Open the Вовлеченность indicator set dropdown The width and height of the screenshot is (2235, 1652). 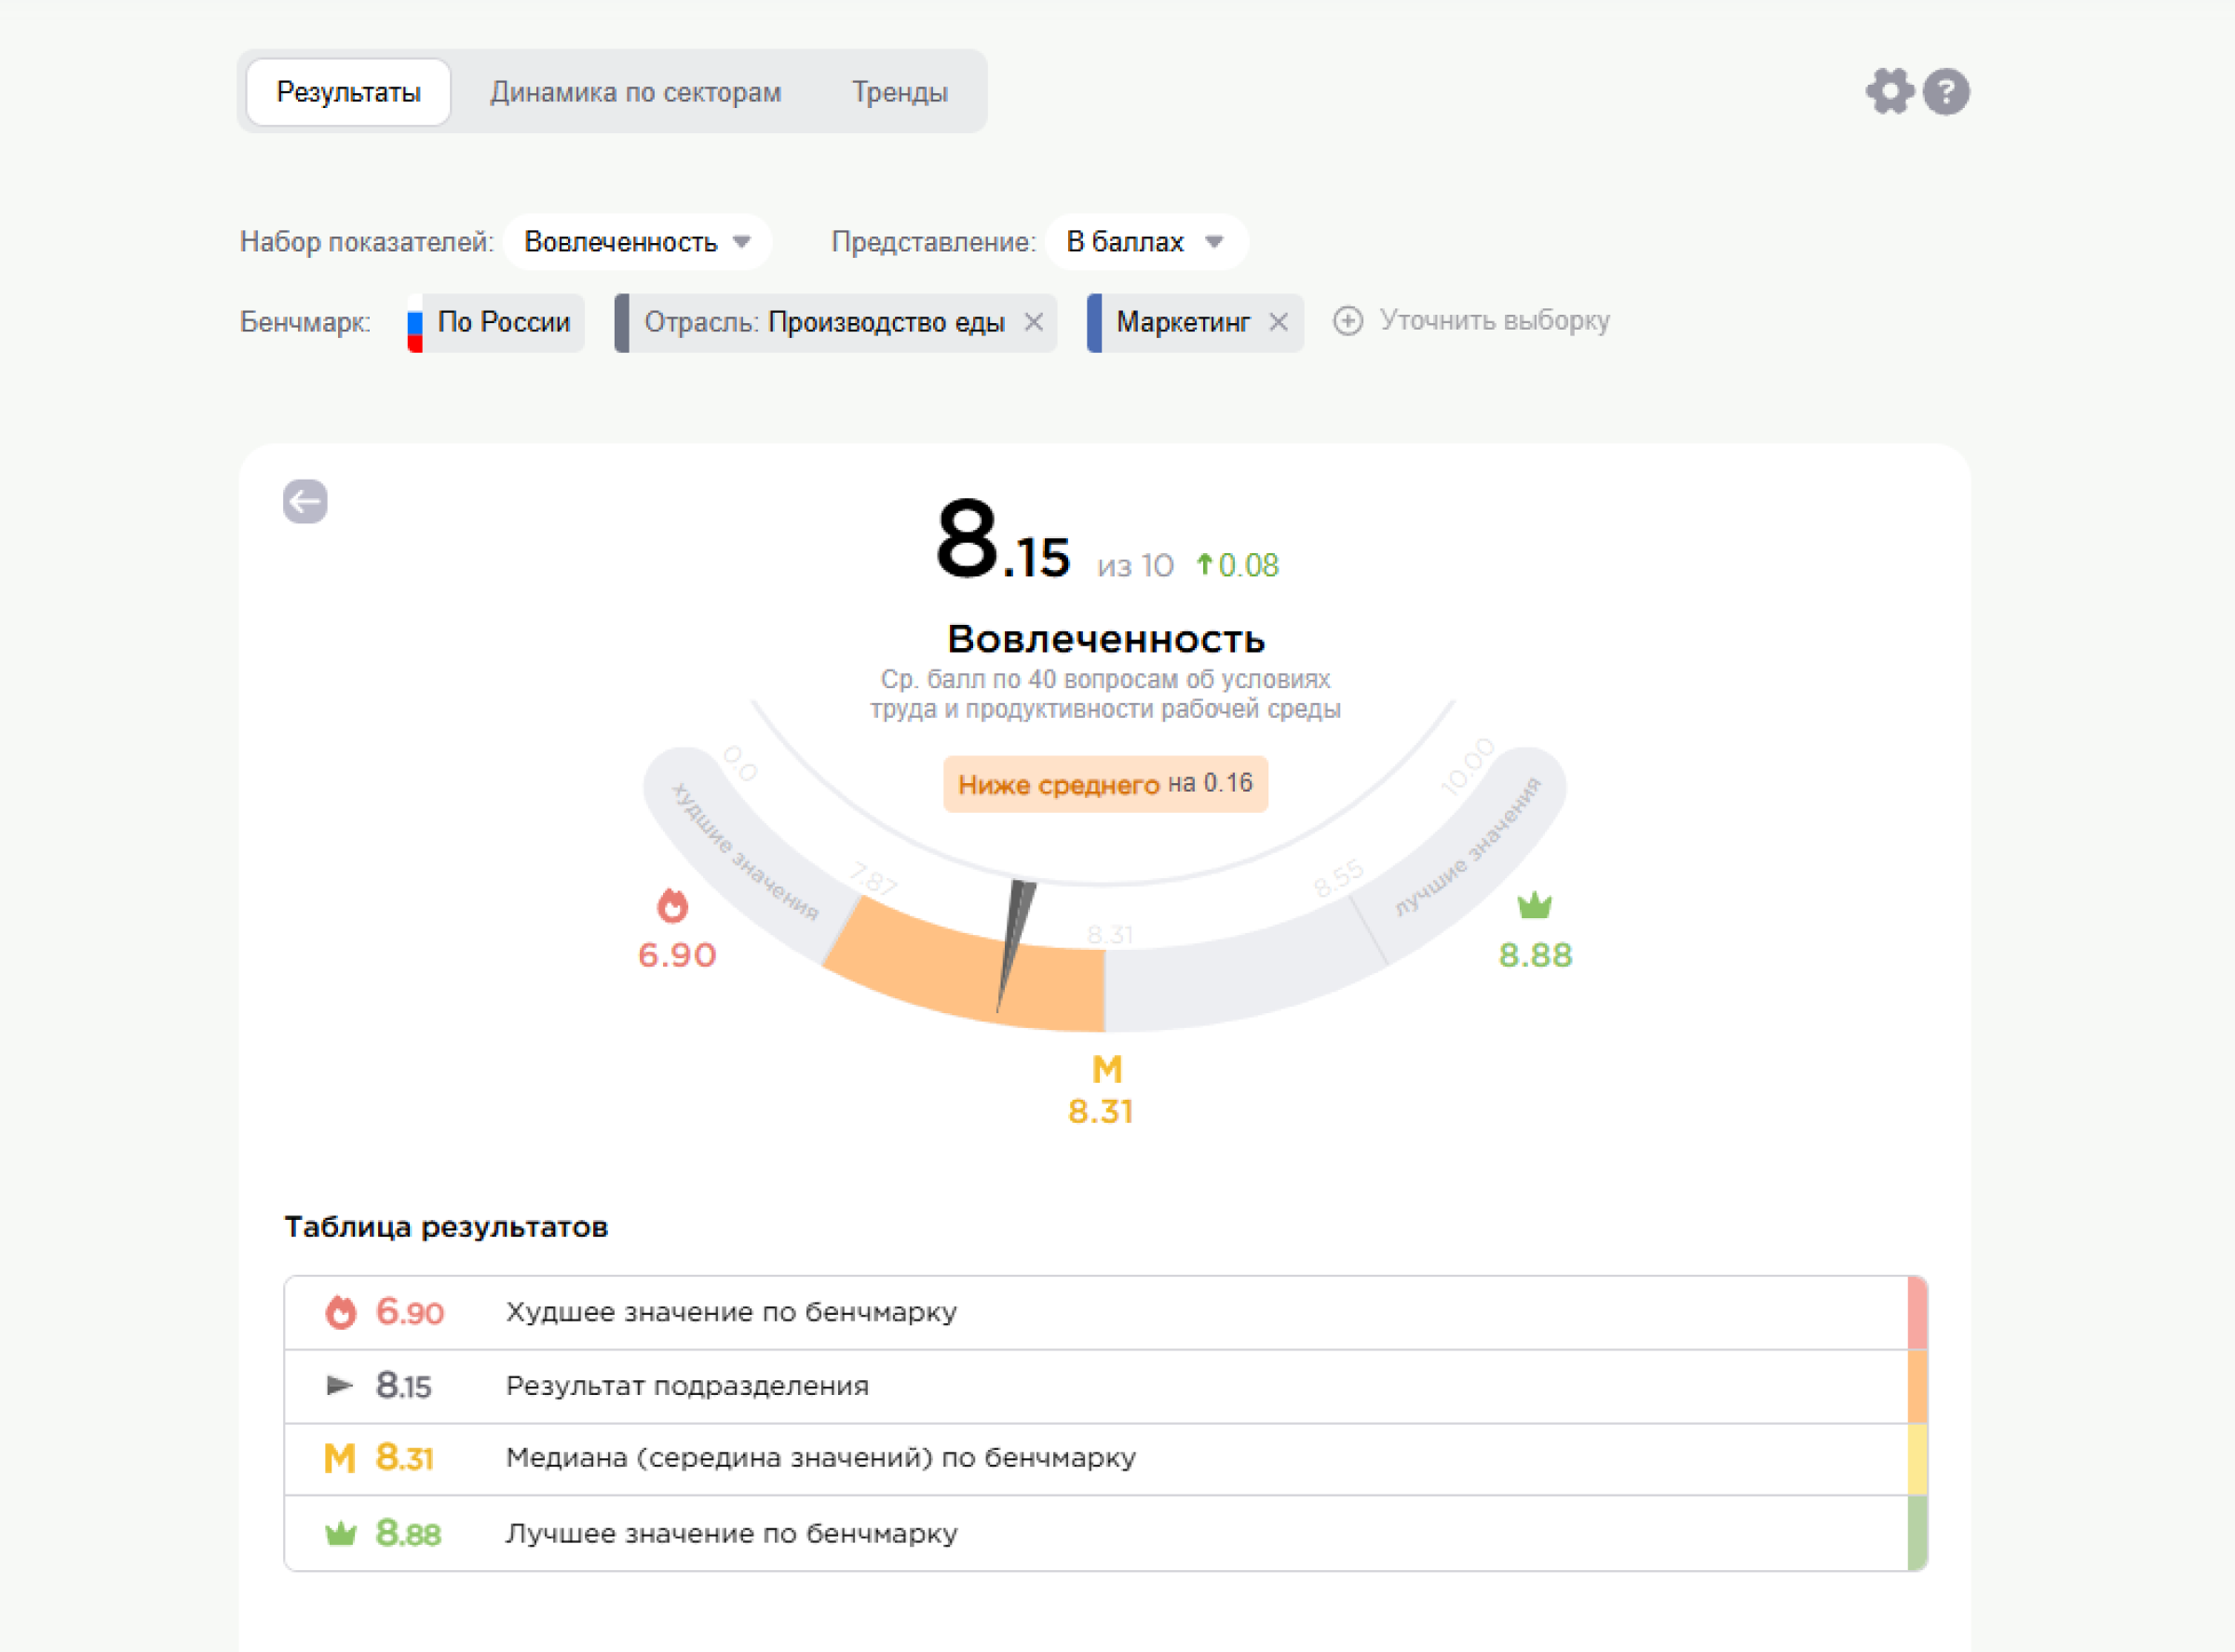pos(637,242)
